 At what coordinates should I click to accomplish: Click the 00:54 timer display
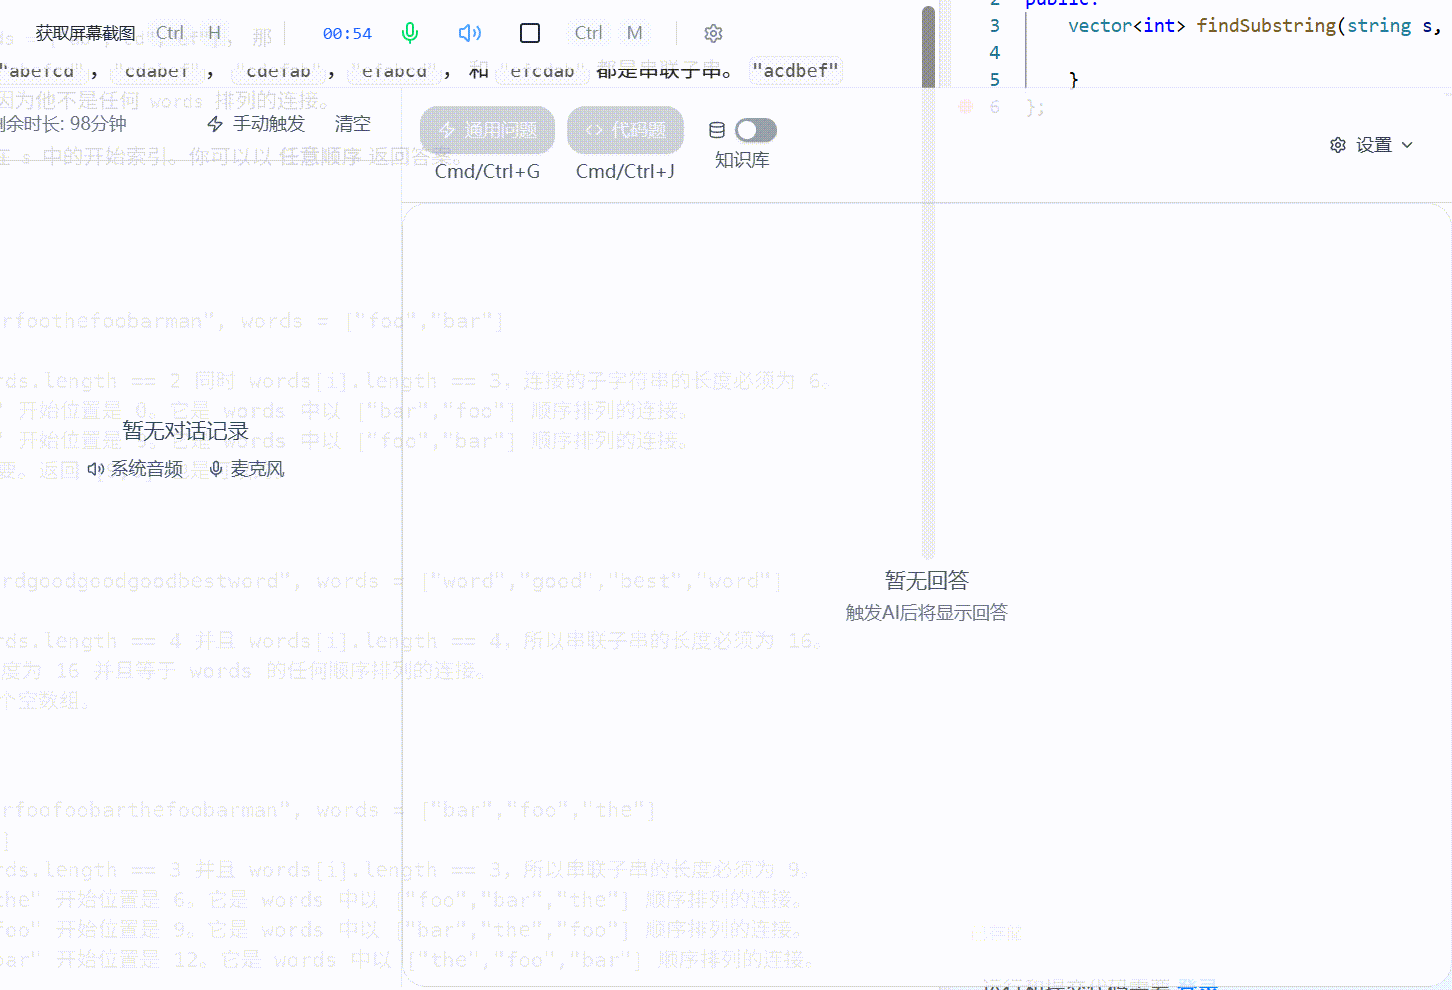pos(347,33)
